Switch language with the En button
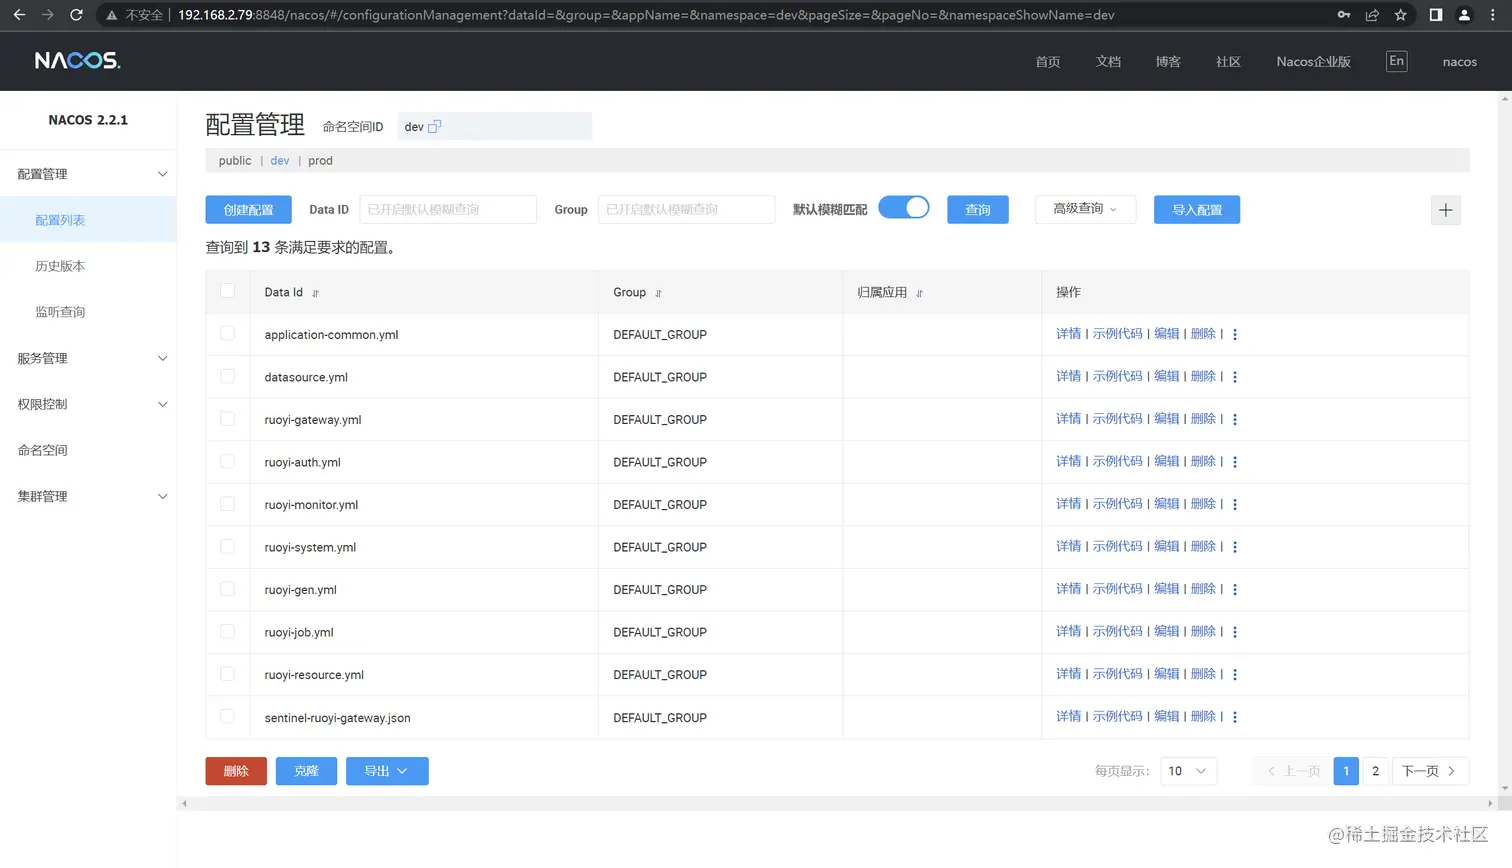Viewport: 1512px width, 868px height. click(1397, 61)
